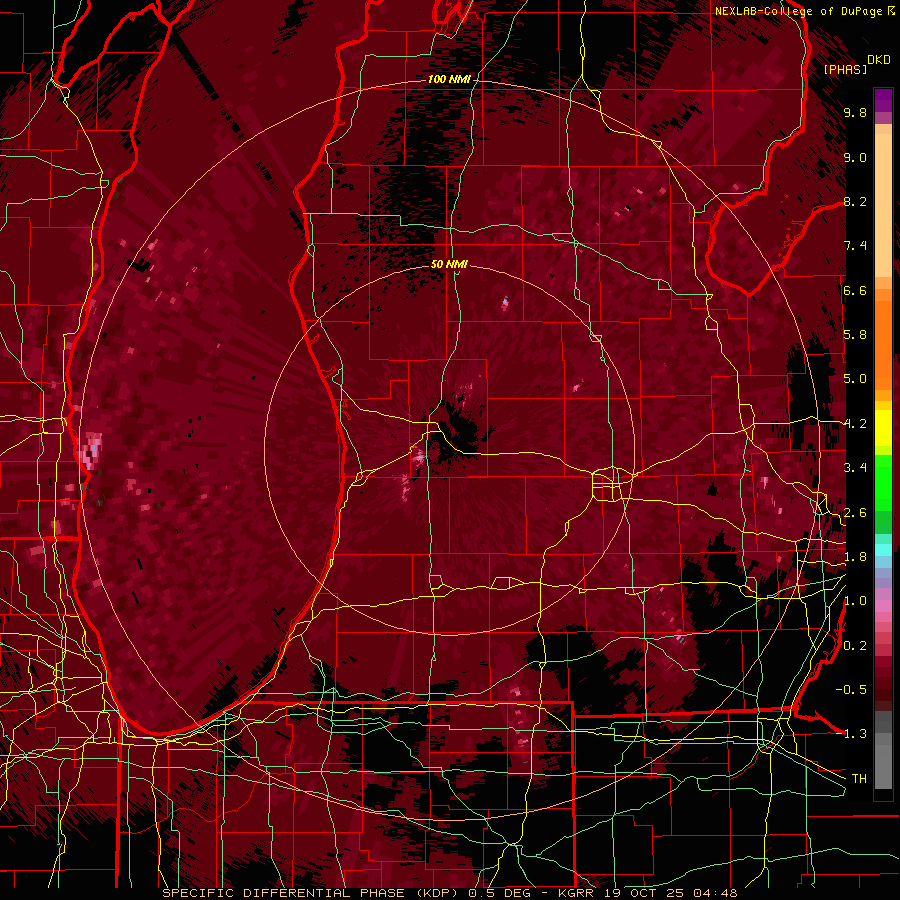The image size is (900, 900).
Task: Pick the bright green color bar segment
Action: pyautogui.click(x=883, y=484)
